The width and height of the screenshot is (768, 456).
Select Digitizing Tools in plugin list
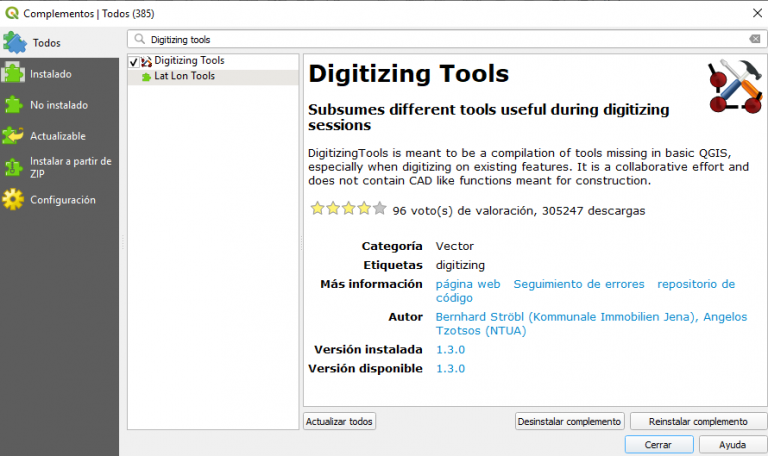coord(189,61)
